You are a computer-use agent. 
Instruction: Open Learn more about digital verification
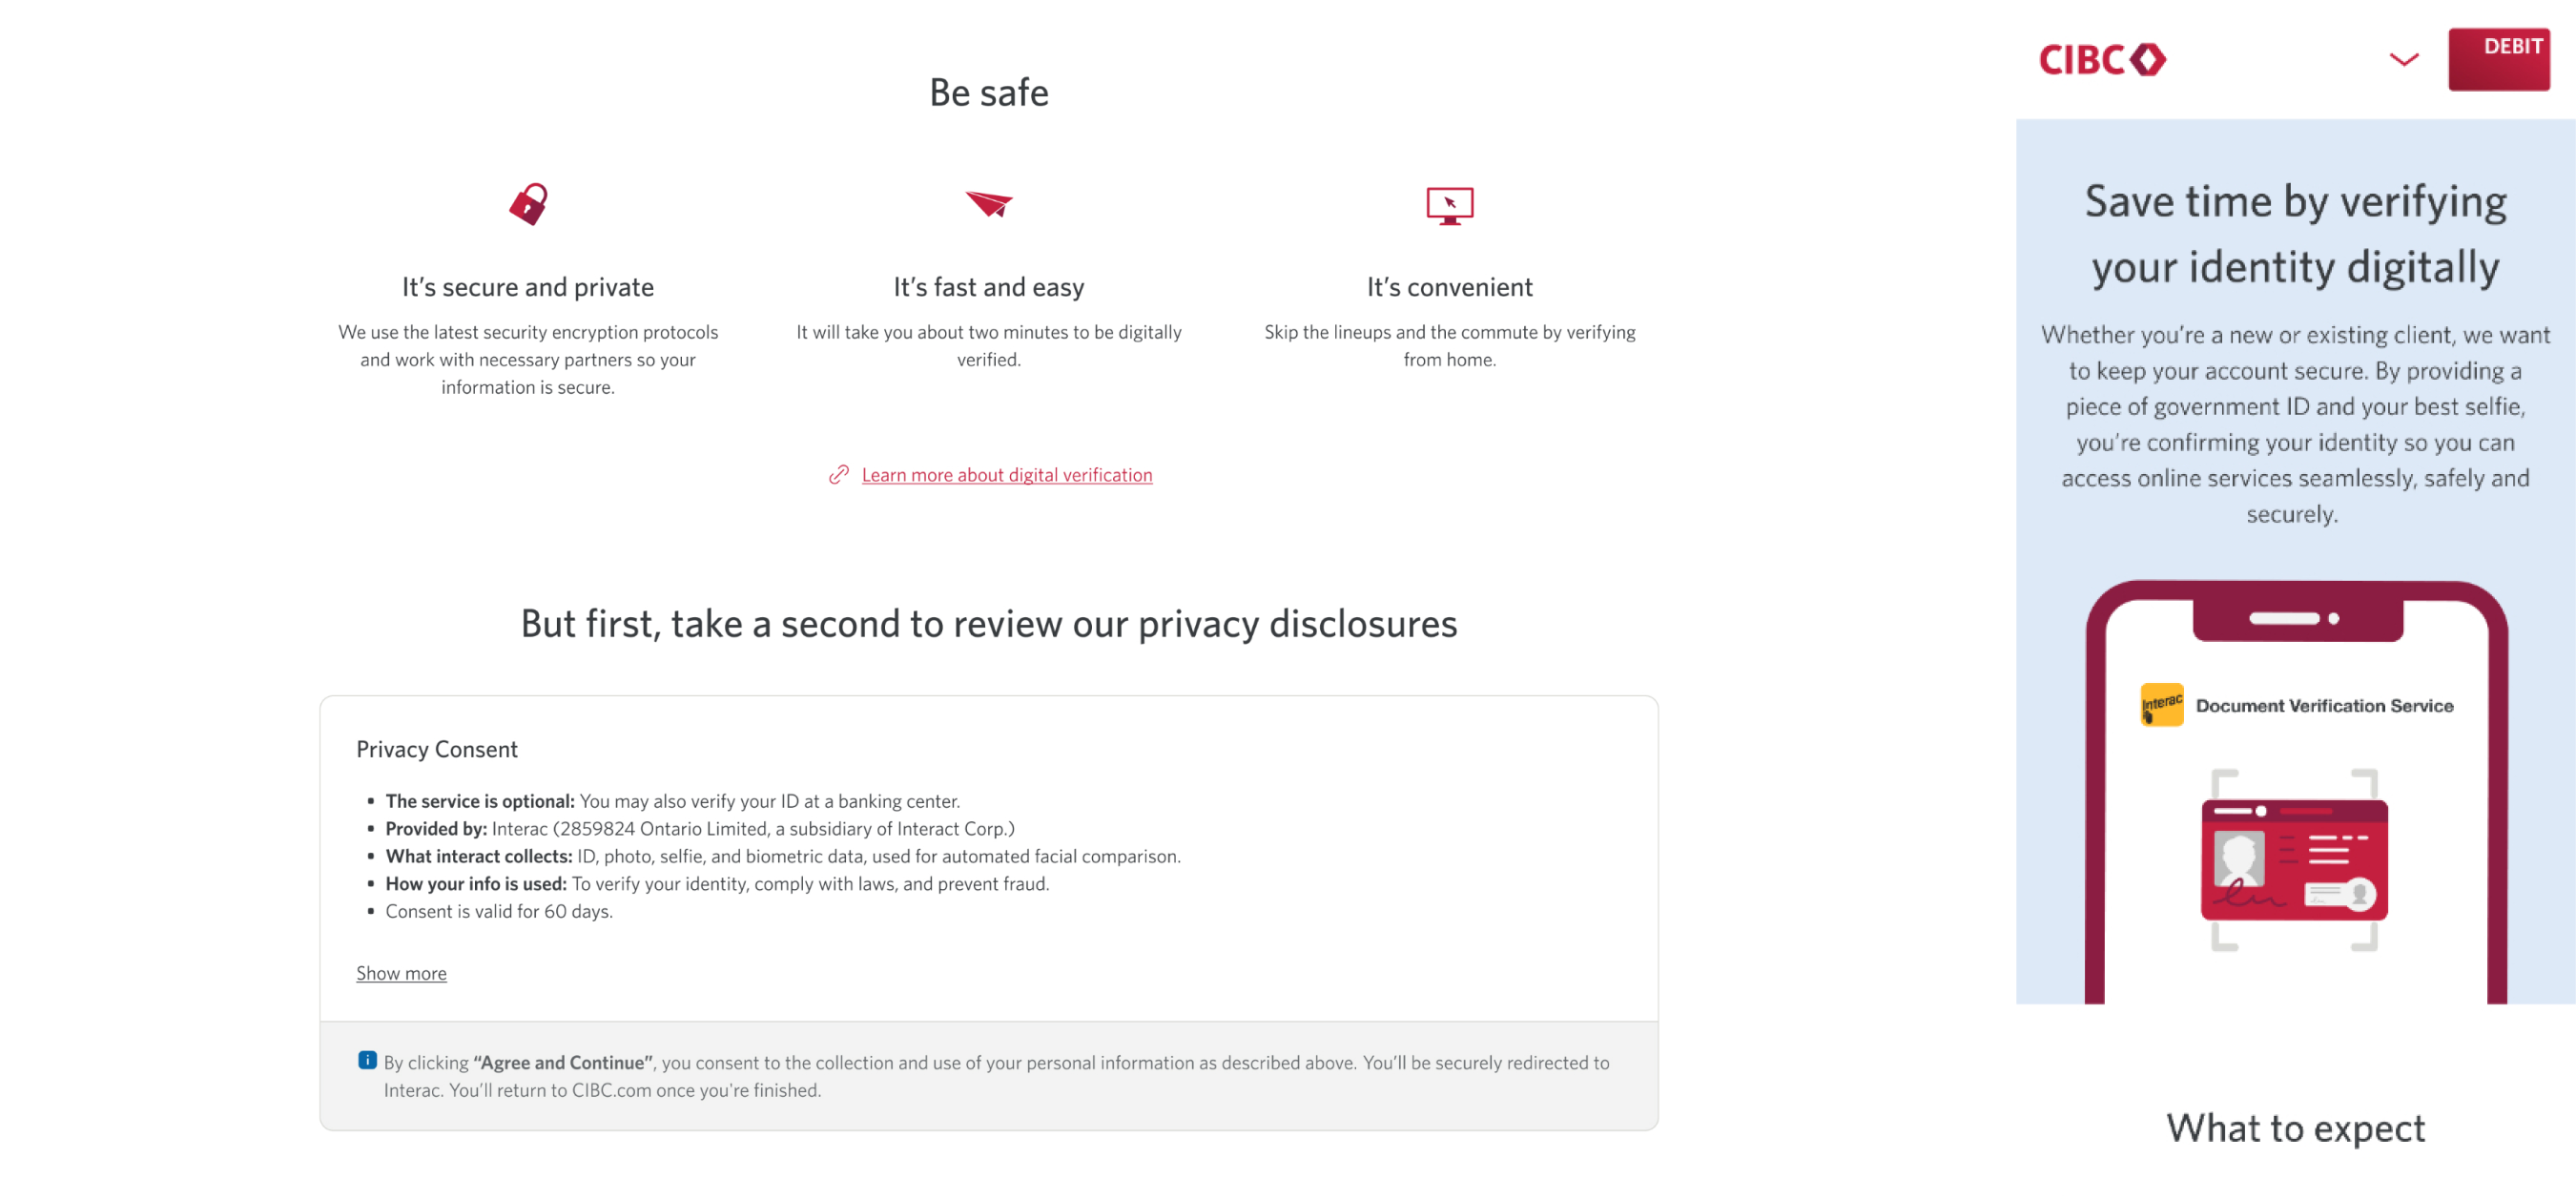coord(1006,475)
